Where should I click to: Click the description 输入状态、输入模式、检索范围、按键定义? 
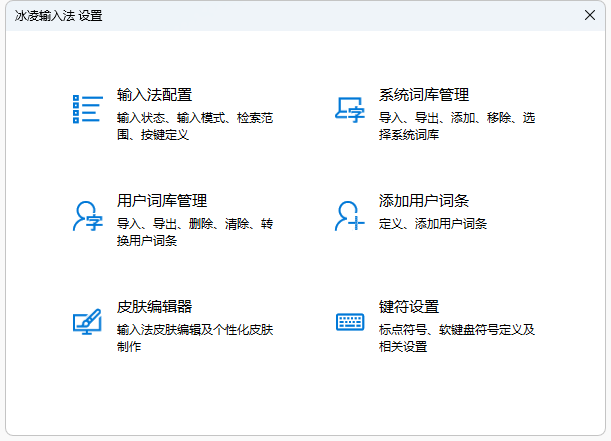pyautogui.click(x=194, y=126)
